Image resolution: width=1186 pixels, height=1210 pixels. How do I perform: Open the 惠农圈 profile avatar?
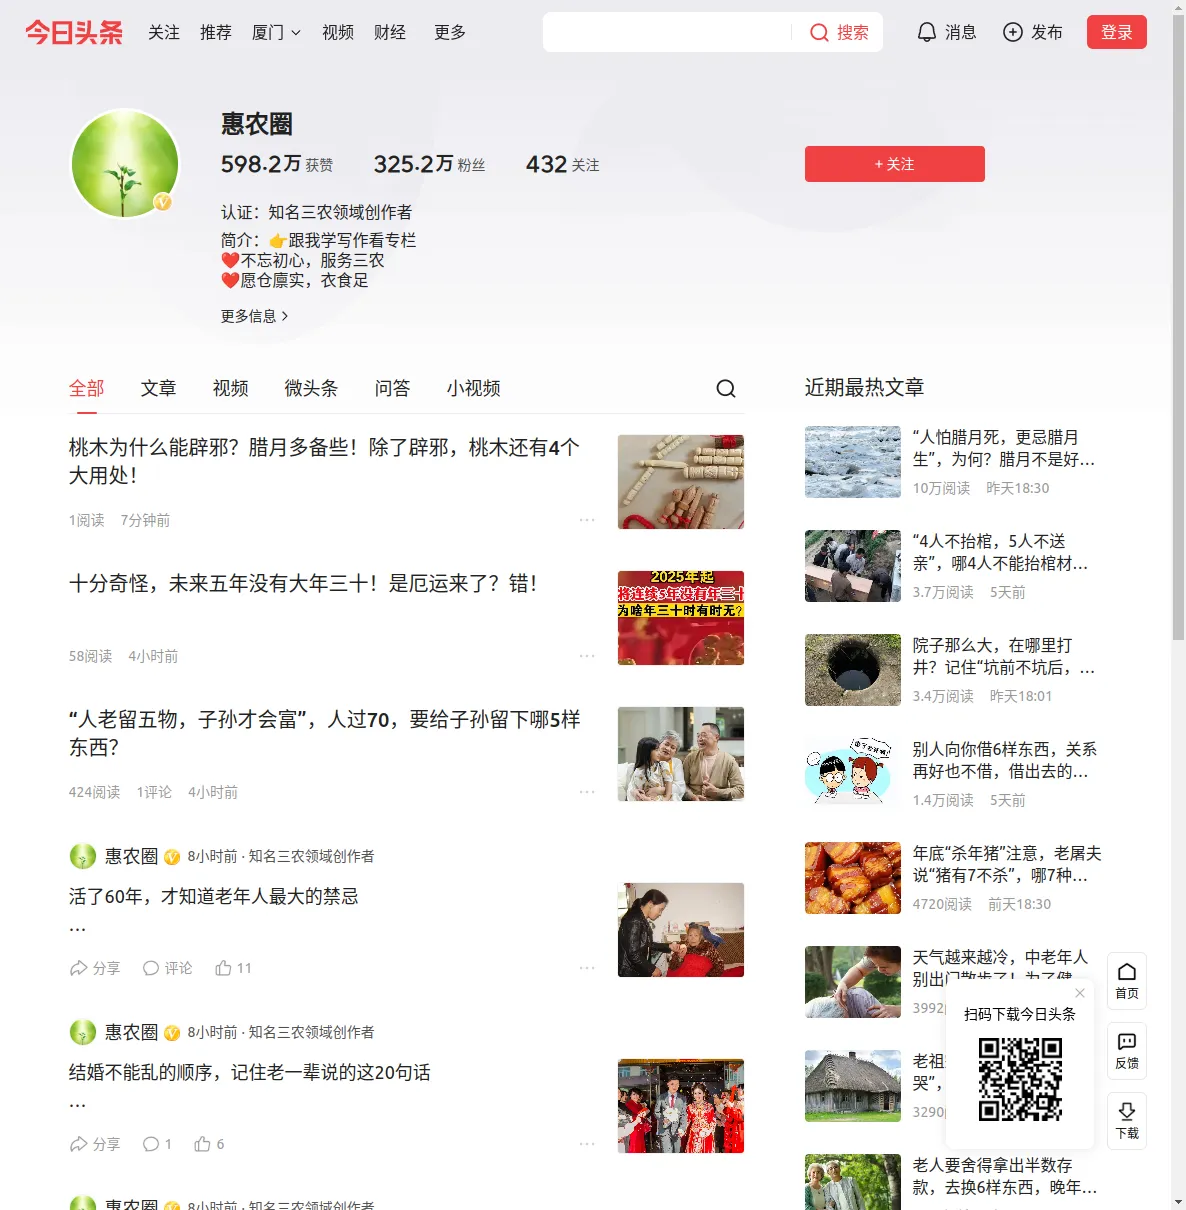[125, 164]
